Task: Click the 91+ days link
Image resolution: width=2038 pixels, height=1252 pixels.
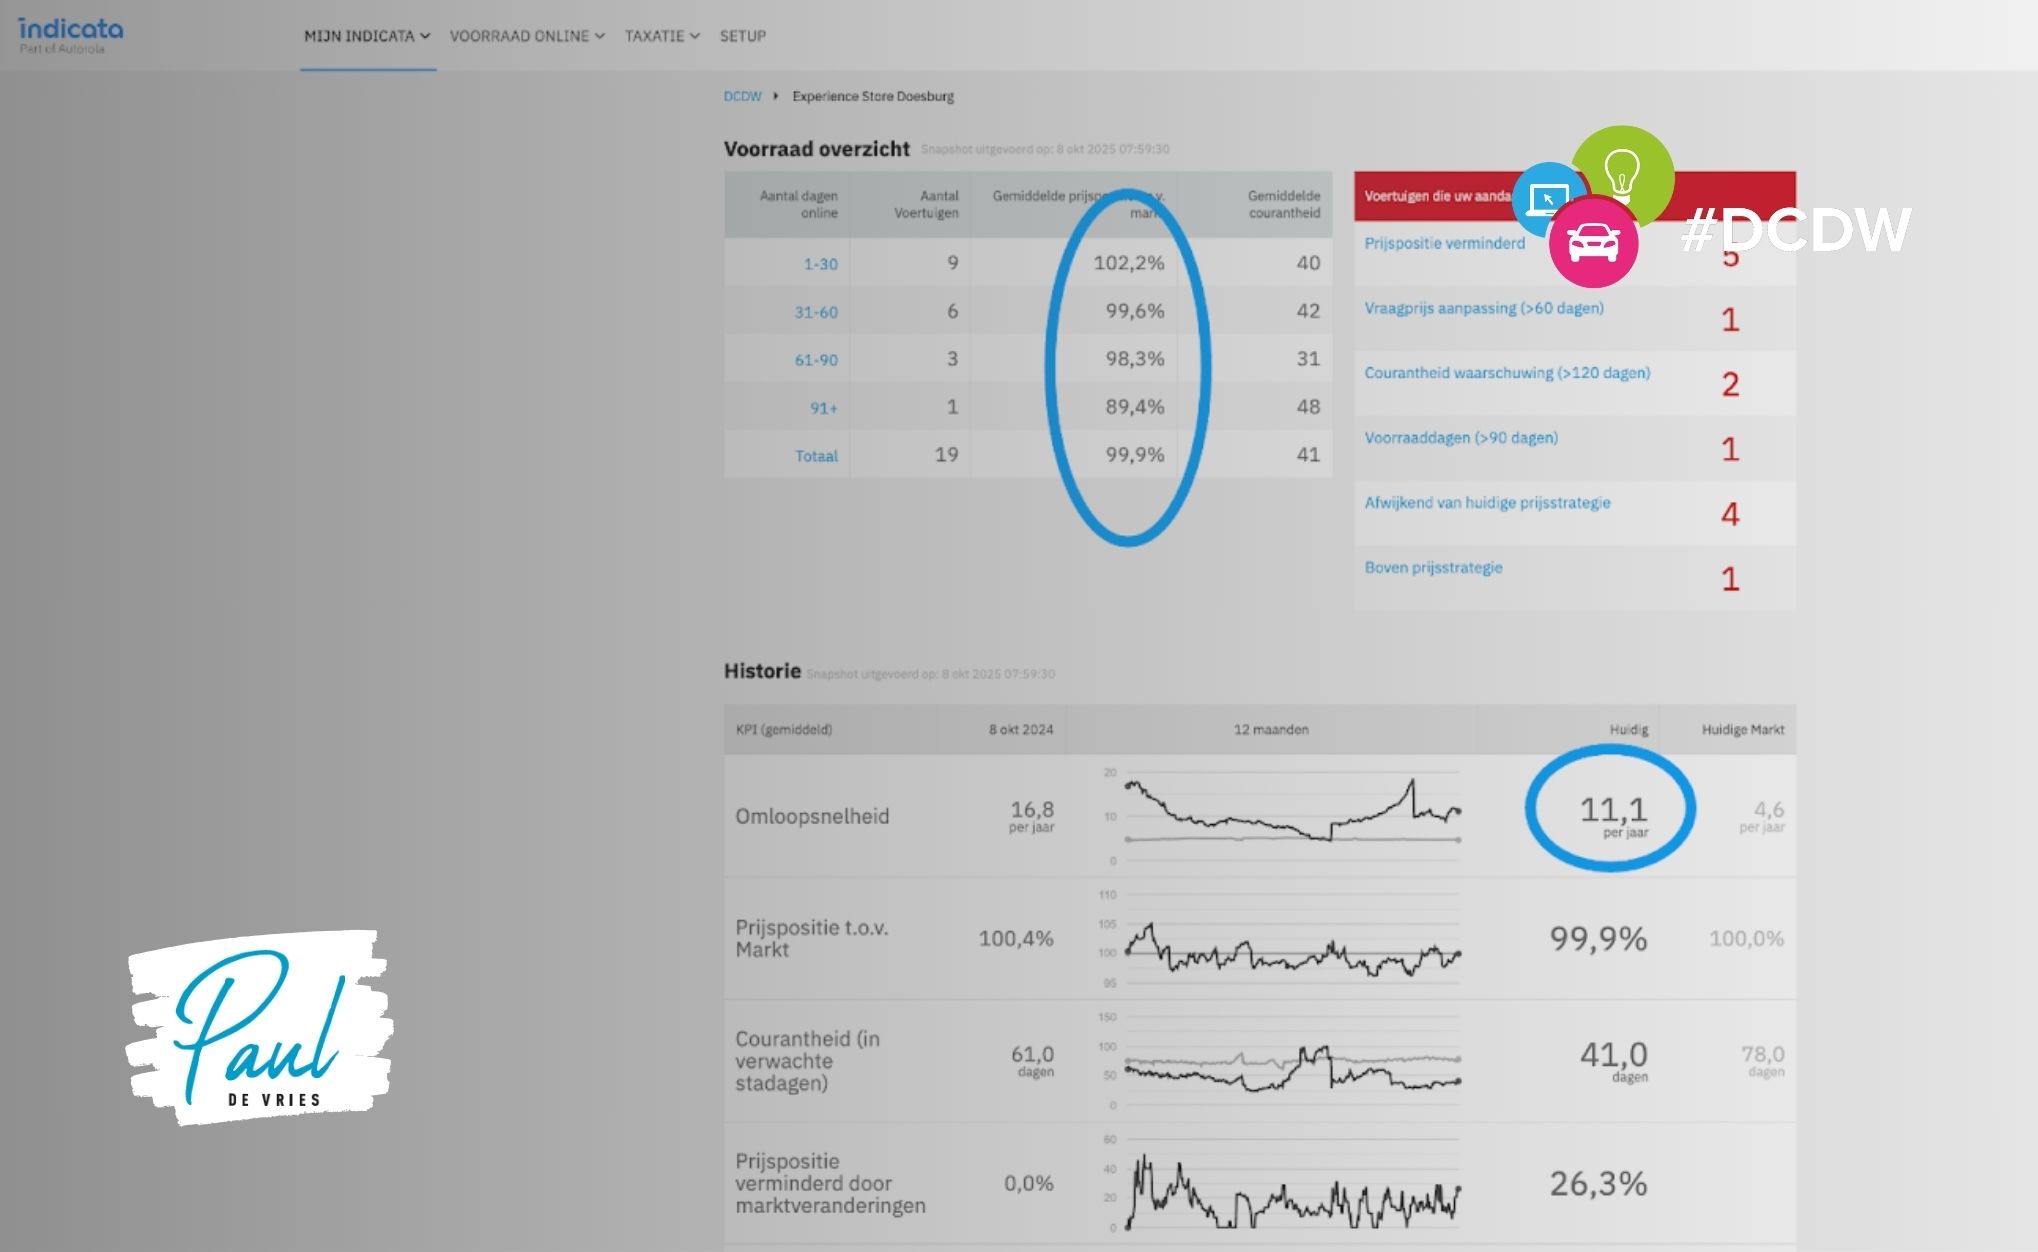Action: [x=823, y=408]
